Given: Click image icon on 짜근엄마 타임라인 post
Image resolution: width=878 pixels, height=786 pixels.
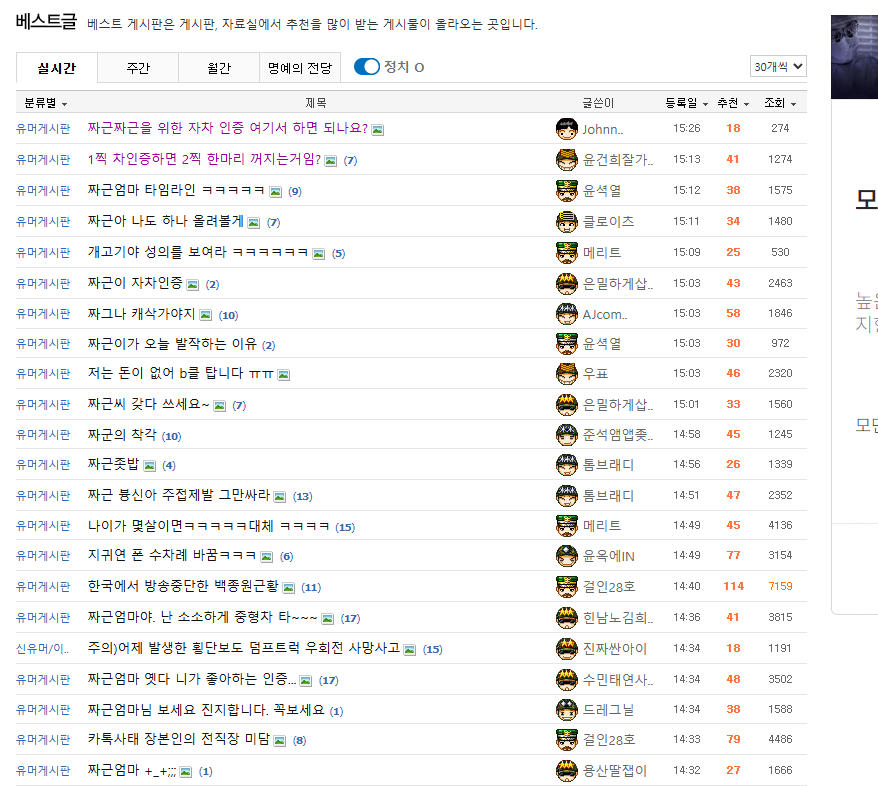Looking at the screenshot, I should pos(275,192).
